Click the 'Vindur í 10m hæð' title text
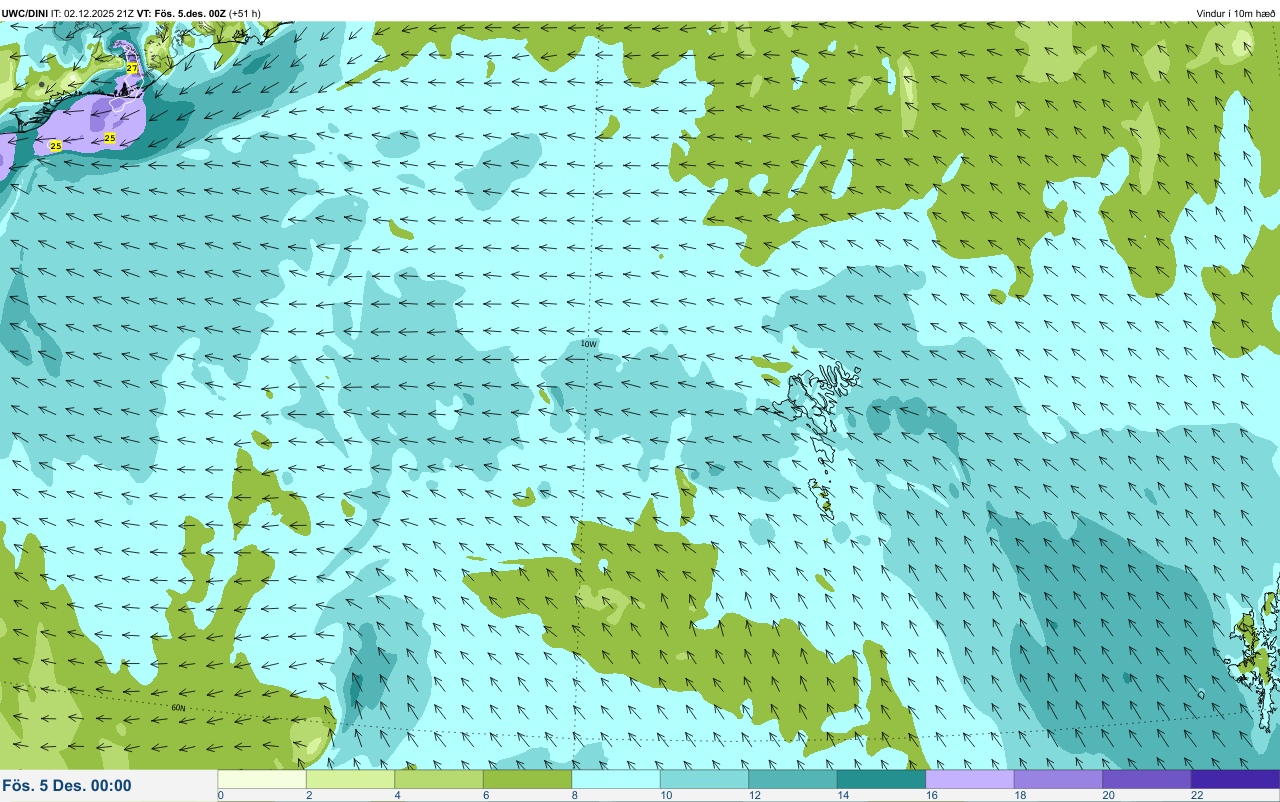The image size is (1280, 802). pyautogui.click(x=1235, y=13)
